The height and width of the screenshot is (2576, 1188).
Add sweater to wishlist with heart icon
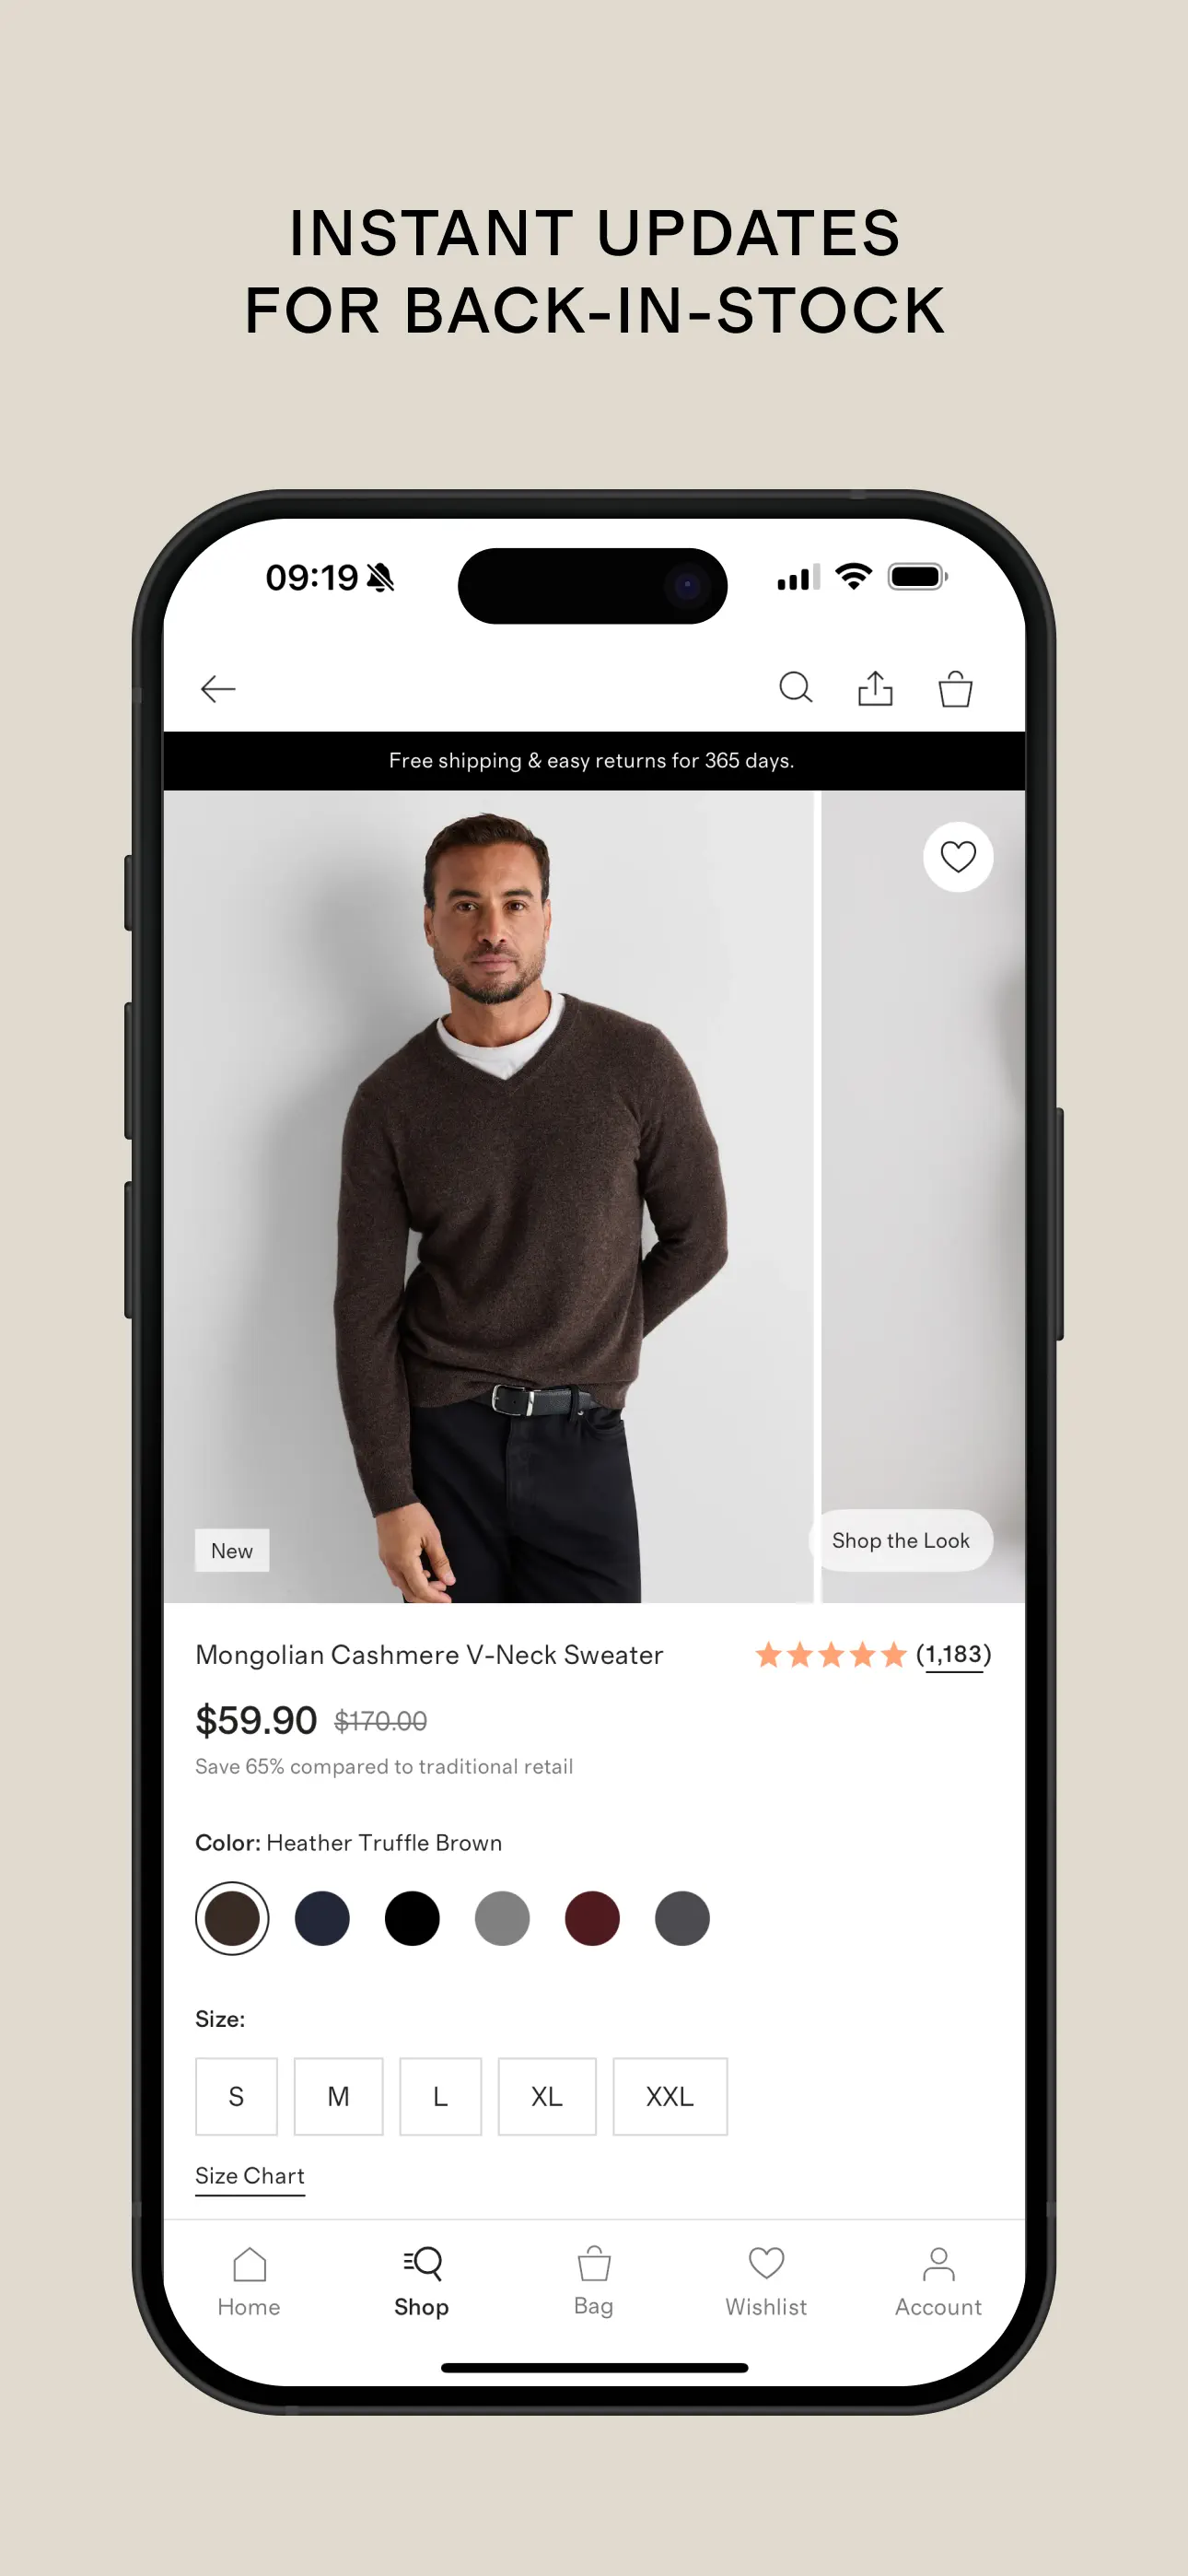point(958,857)
